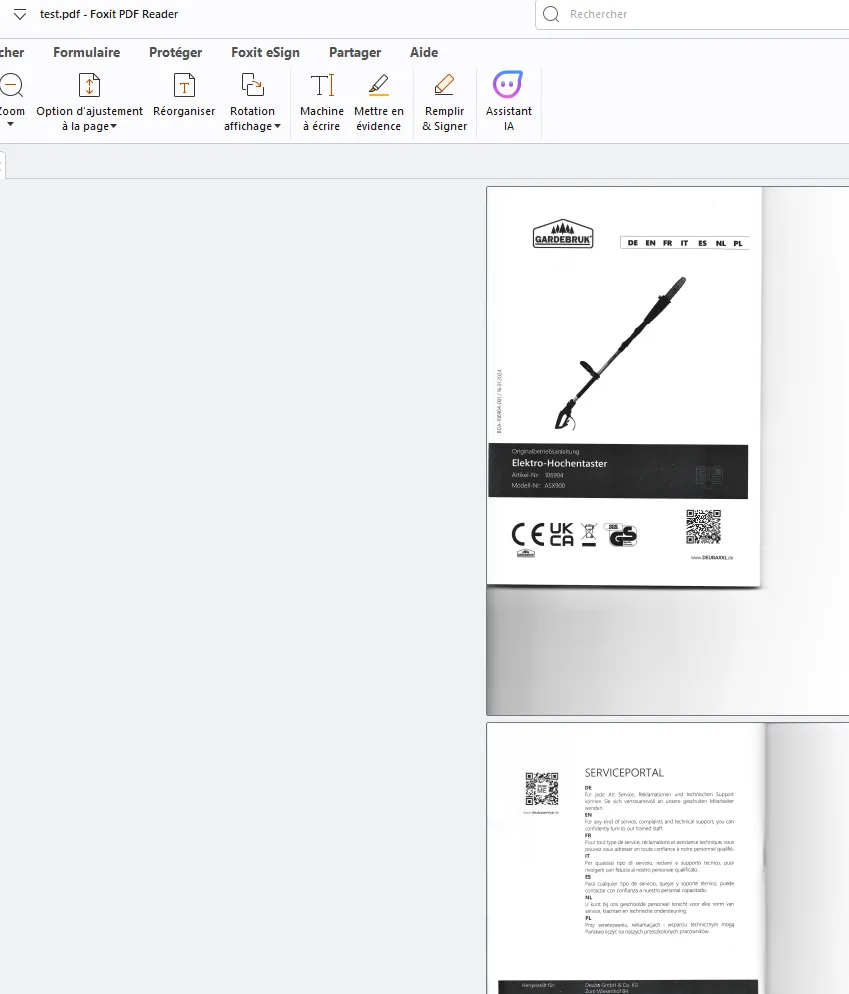Screen dimensions: 849x994
Task: Open the Partager ribbon tab
Action: click(x=355, y=53)
